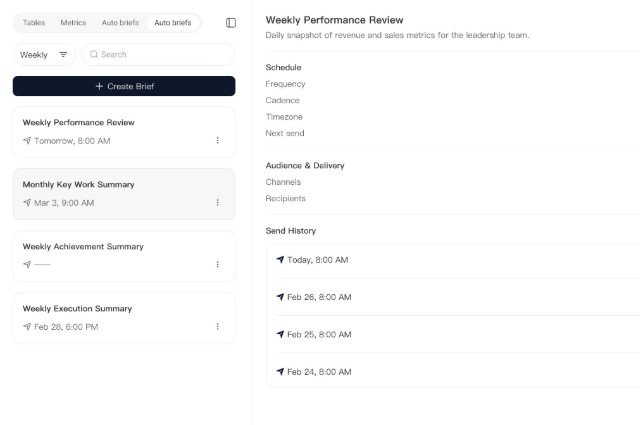Image resolution: width=640 pixels, height=425 pixels.
Task: Open more options for Weekly Execution Summary
Action: click(x=218, y=327)
